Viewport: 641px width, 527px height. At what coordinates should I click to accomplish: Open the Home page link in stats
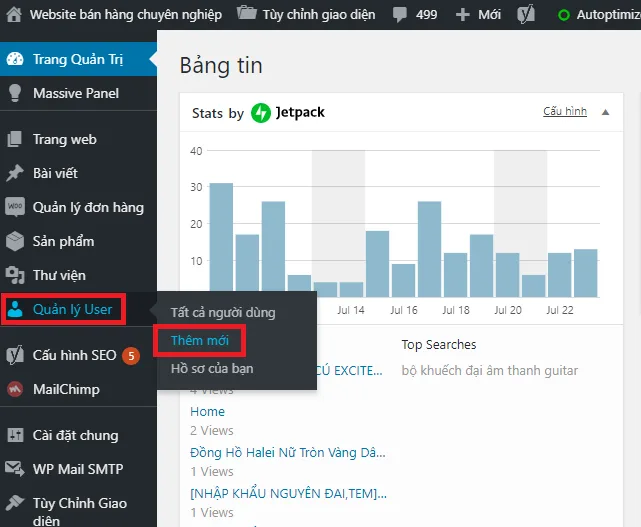(207, 411)
